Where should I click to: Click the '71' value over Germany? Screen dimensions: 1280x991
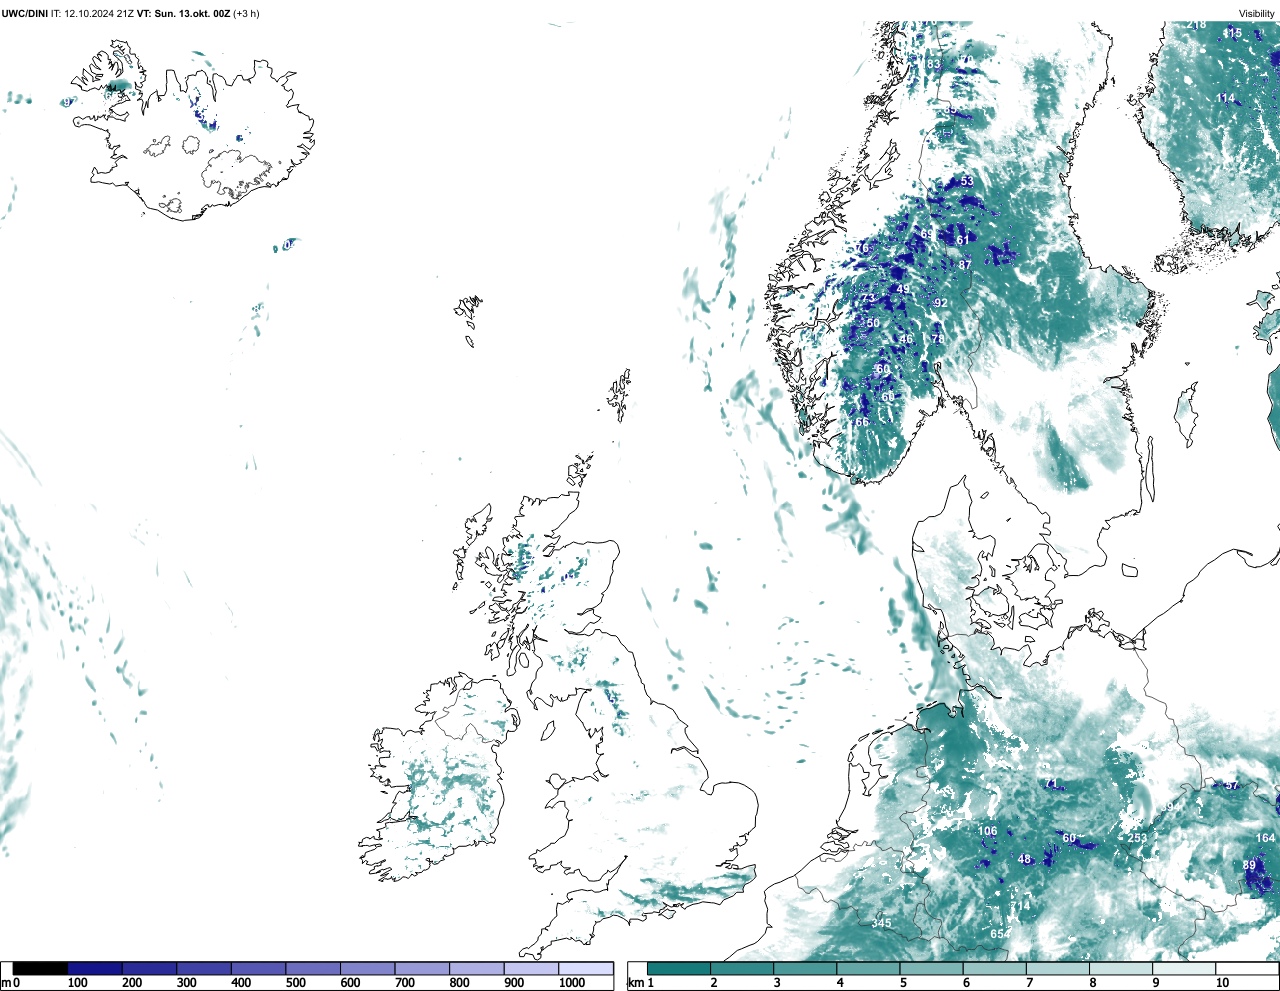[1050, 783]
